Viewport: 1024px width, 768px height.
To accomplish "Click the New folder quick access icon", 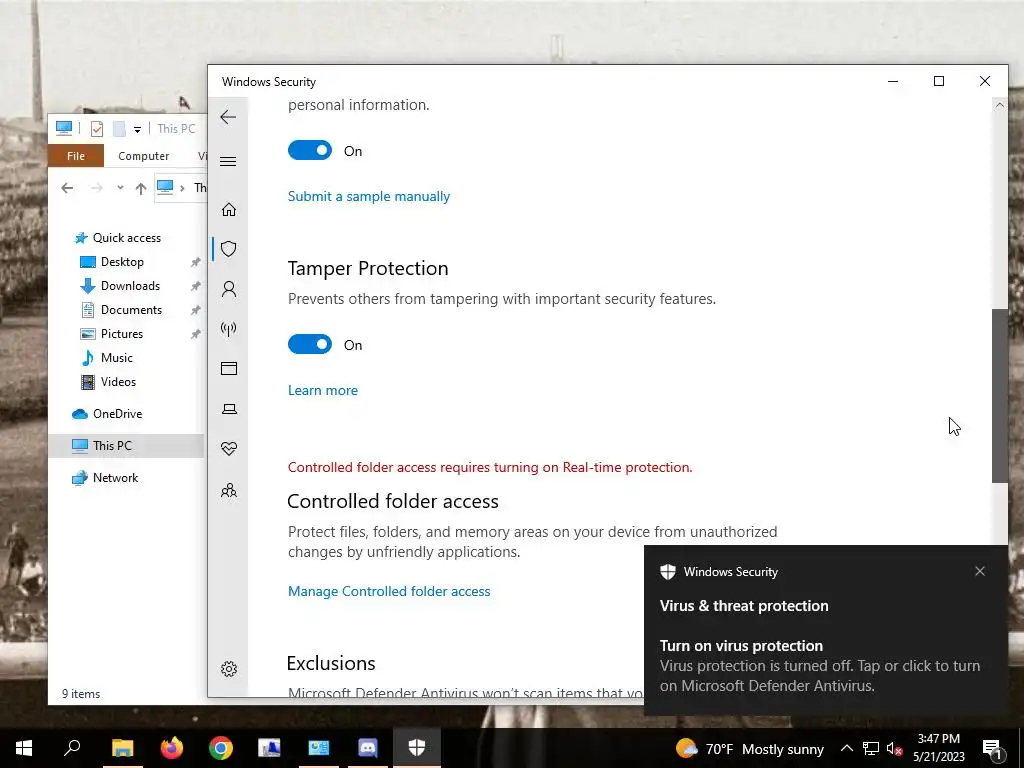I will pyautogui.click(x=119, y=129).
